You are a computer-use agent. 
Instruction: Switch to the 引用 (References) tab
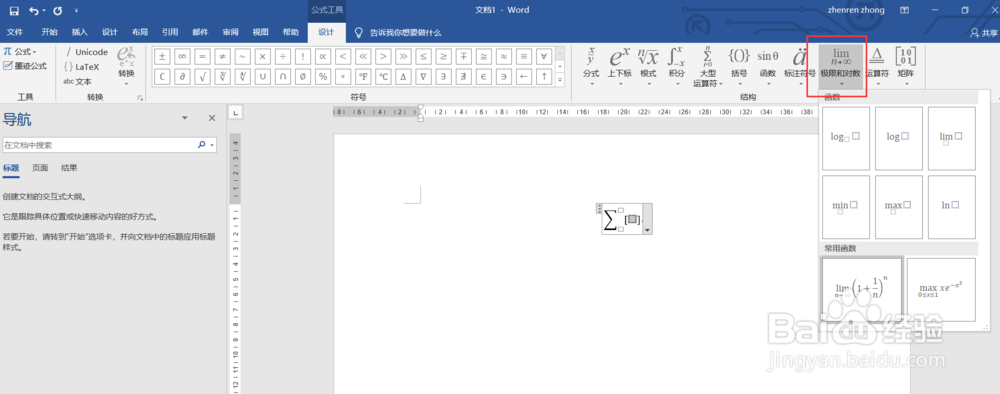(170, 33)
